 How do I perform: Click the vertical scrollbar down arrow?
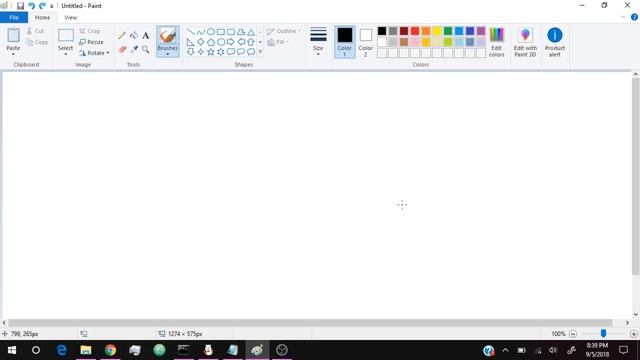point(636,314)
